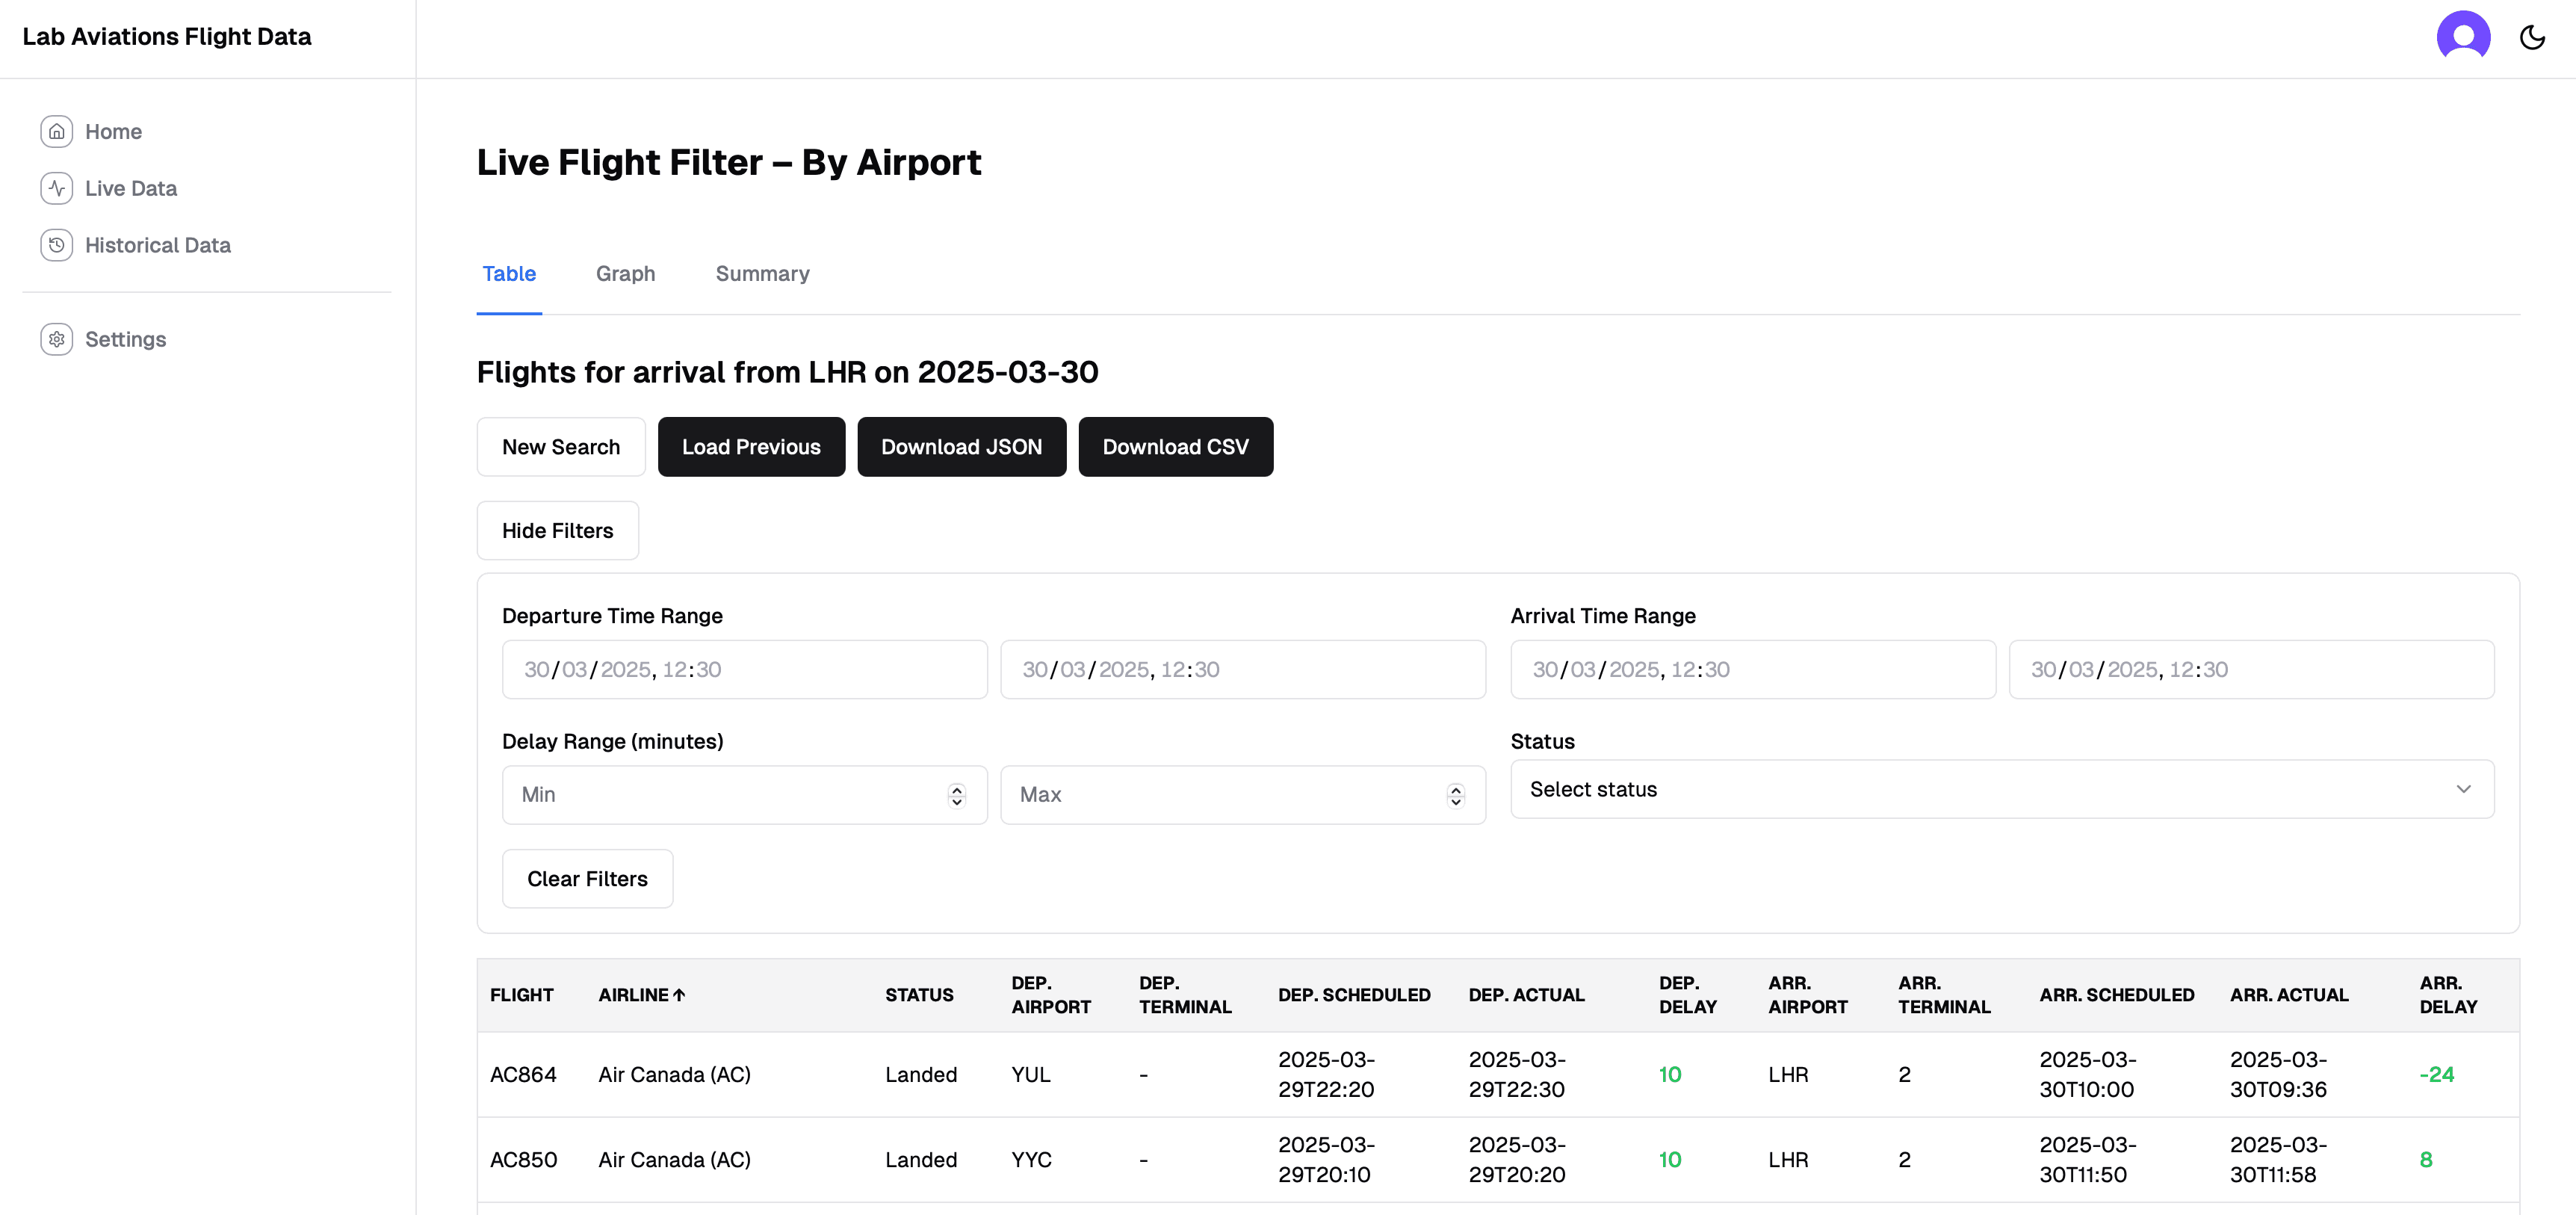Toggle the Airline column sort order

coord(641,995)
